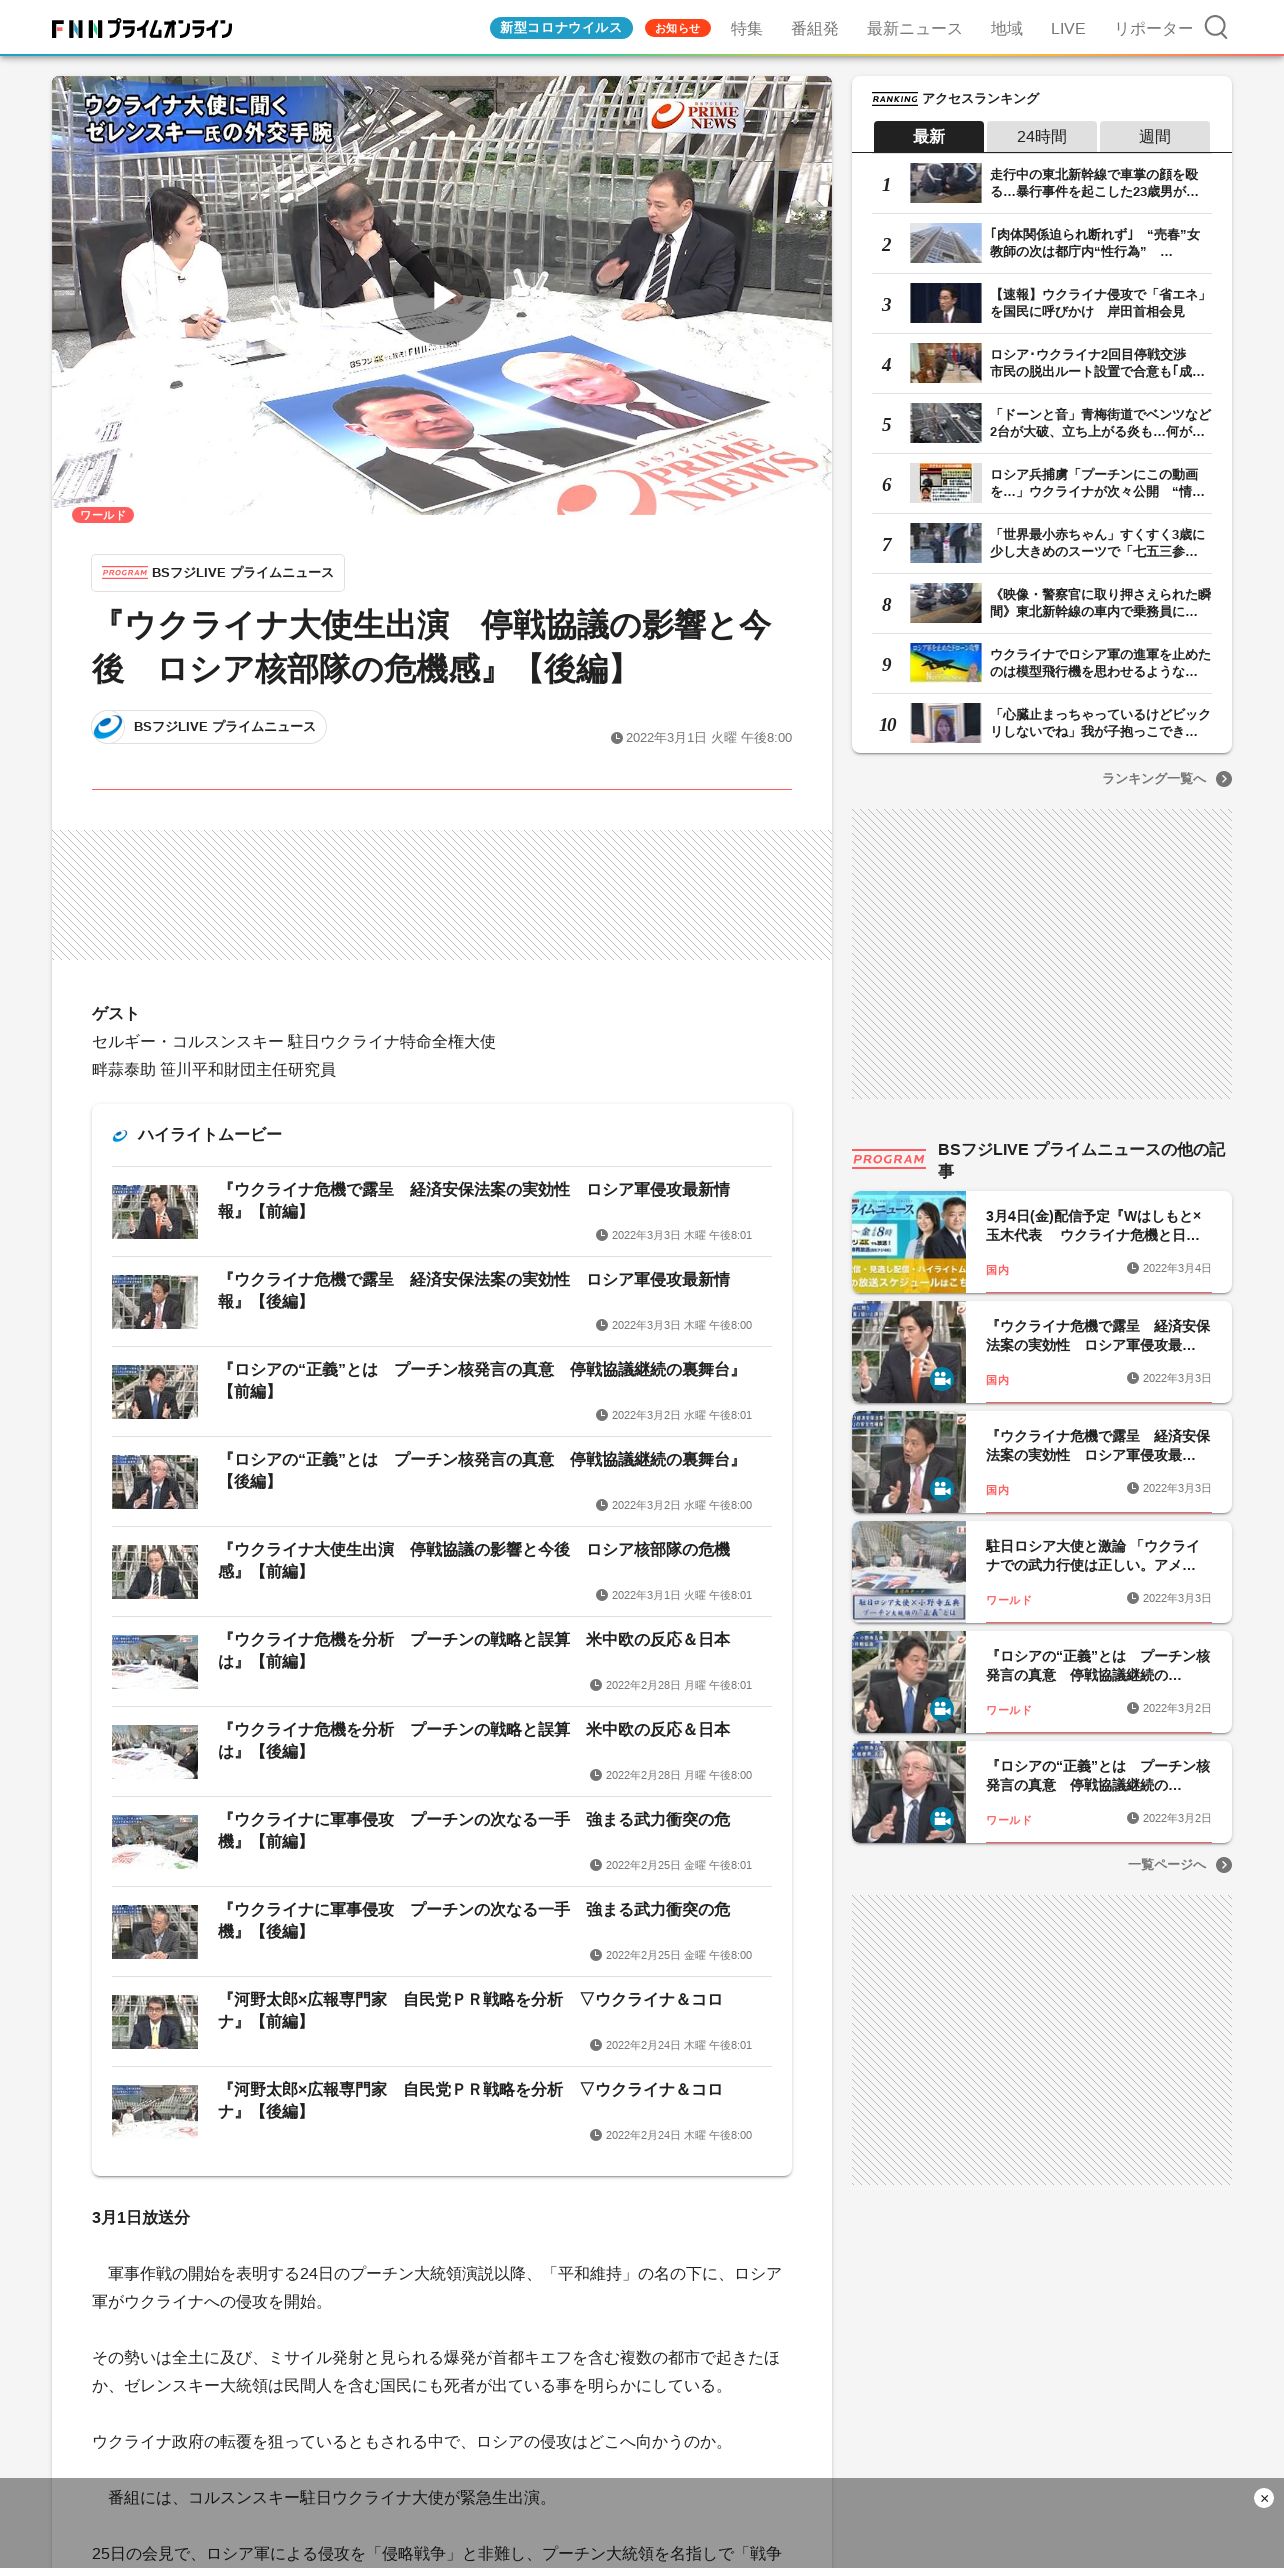The image size is (1284, 2568).
Task: Switch to the 週間 ranking tab
Action: 1154,136
